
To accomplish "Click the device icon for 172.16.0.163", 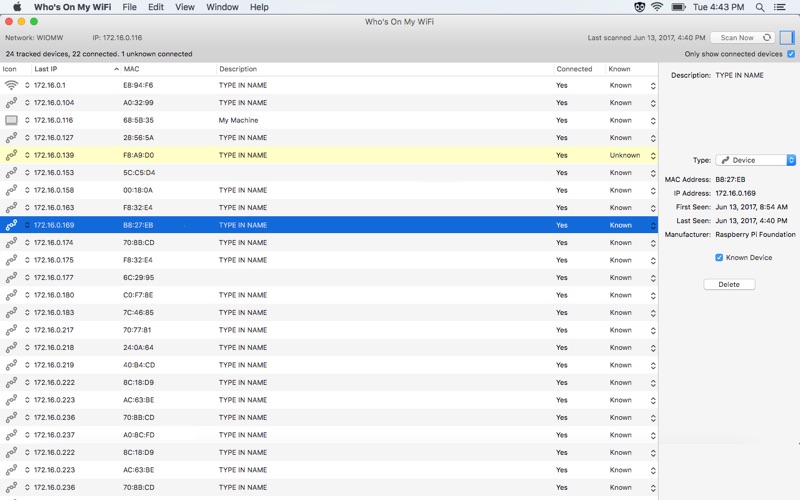I will click(x=11, y=208).
